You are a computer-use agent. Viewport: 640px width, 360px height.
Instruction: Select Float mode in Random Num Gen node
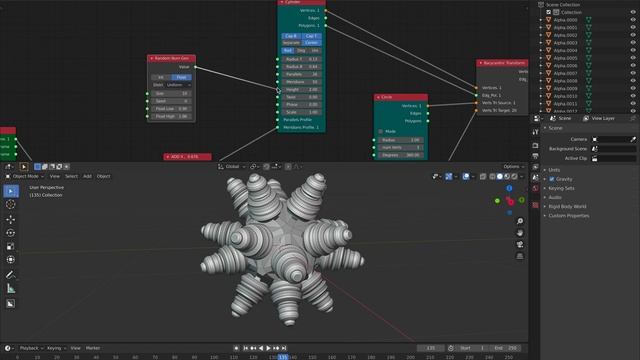click(x=182, y=77)
